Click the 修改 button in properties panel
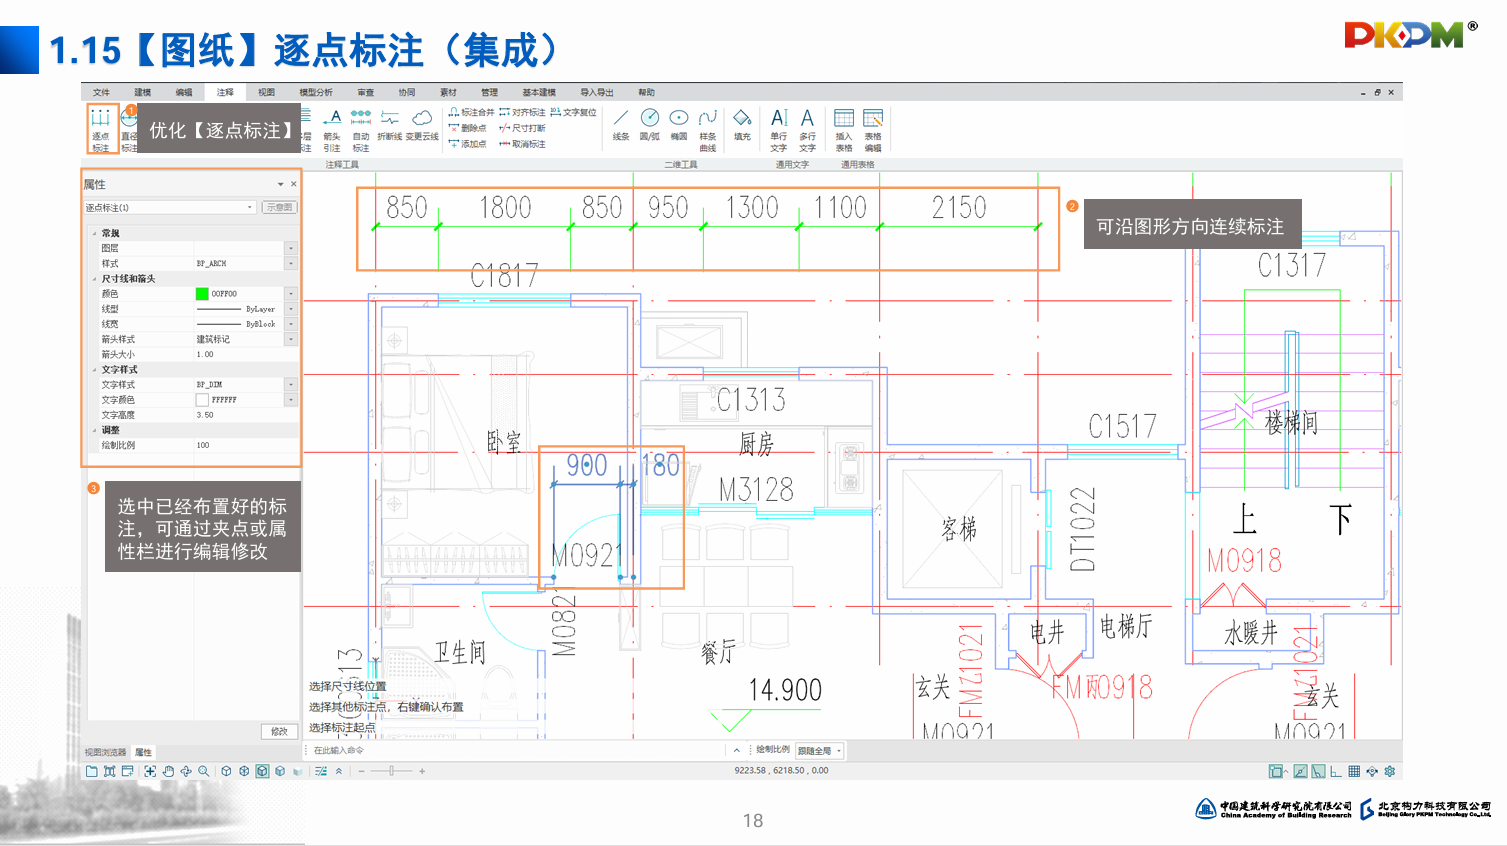Image resolution: width=1507 pixels, height=846 pixels. pyautogui.click(x=279, y=731)
